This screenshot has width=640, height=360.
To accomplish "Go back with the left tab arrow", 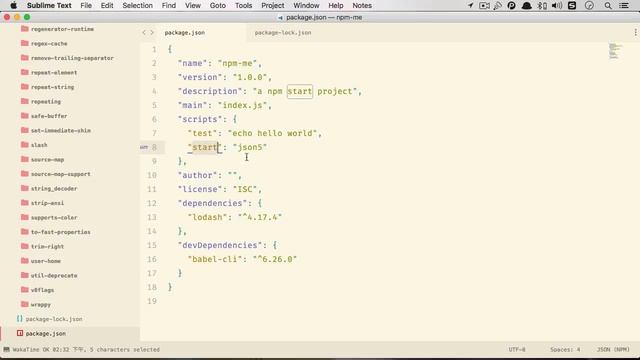I will (x=144, y=32).
